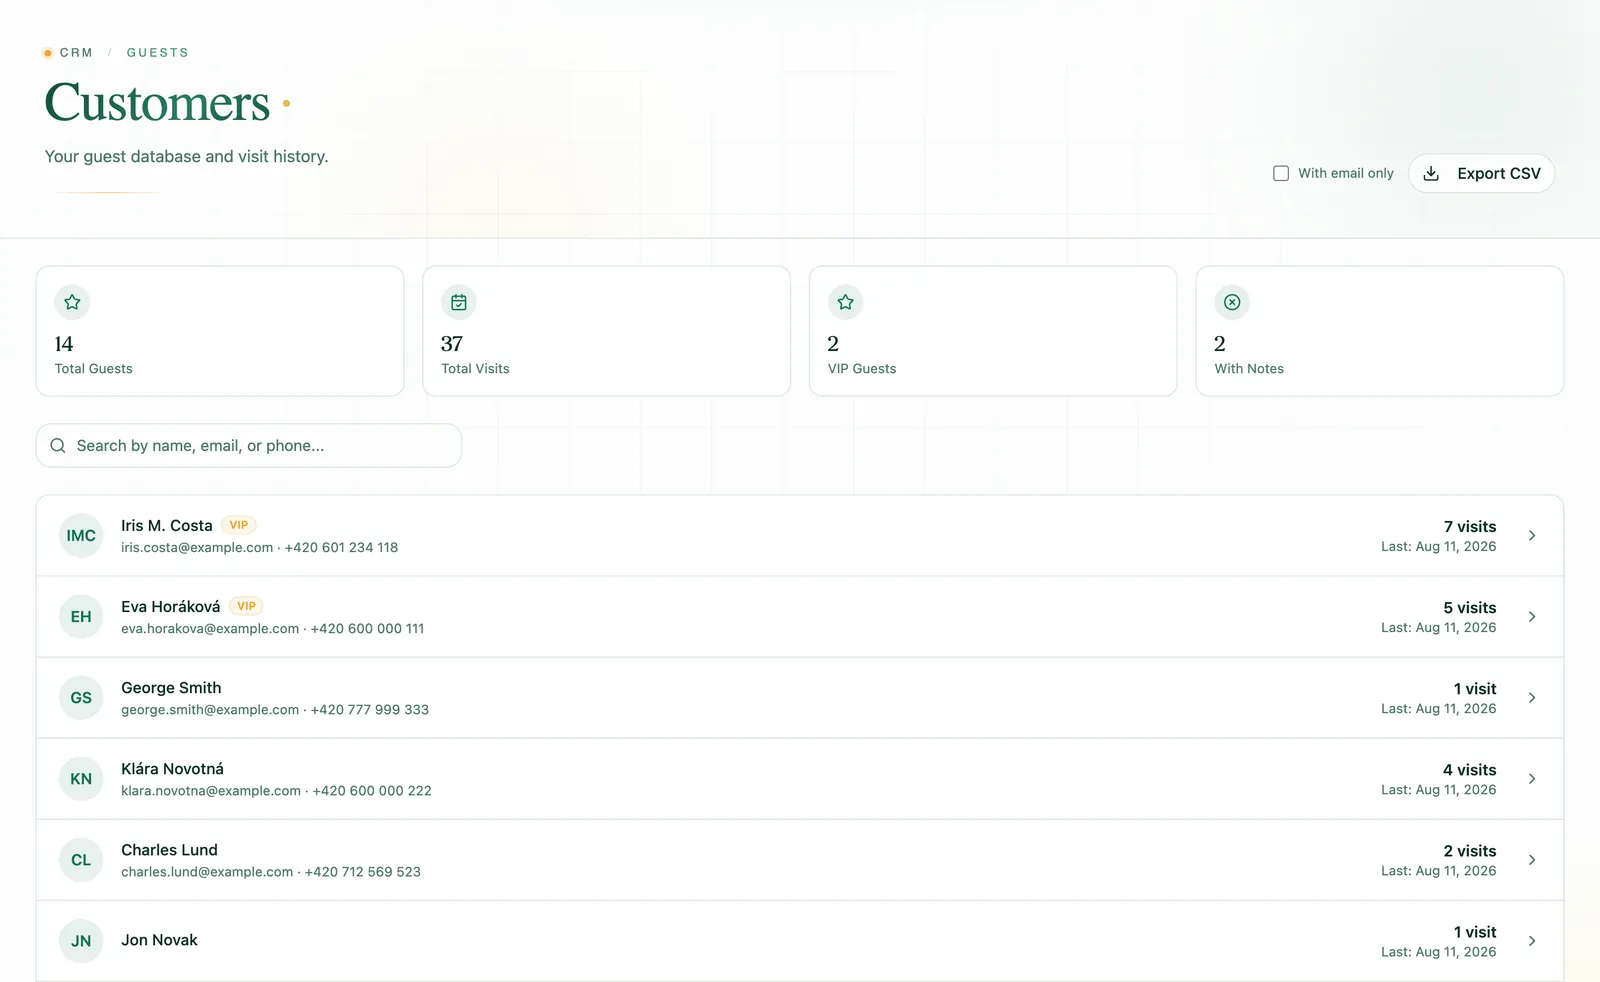
Task: Click VIP badge next to Eva Horáková
Action: point(246,606)
